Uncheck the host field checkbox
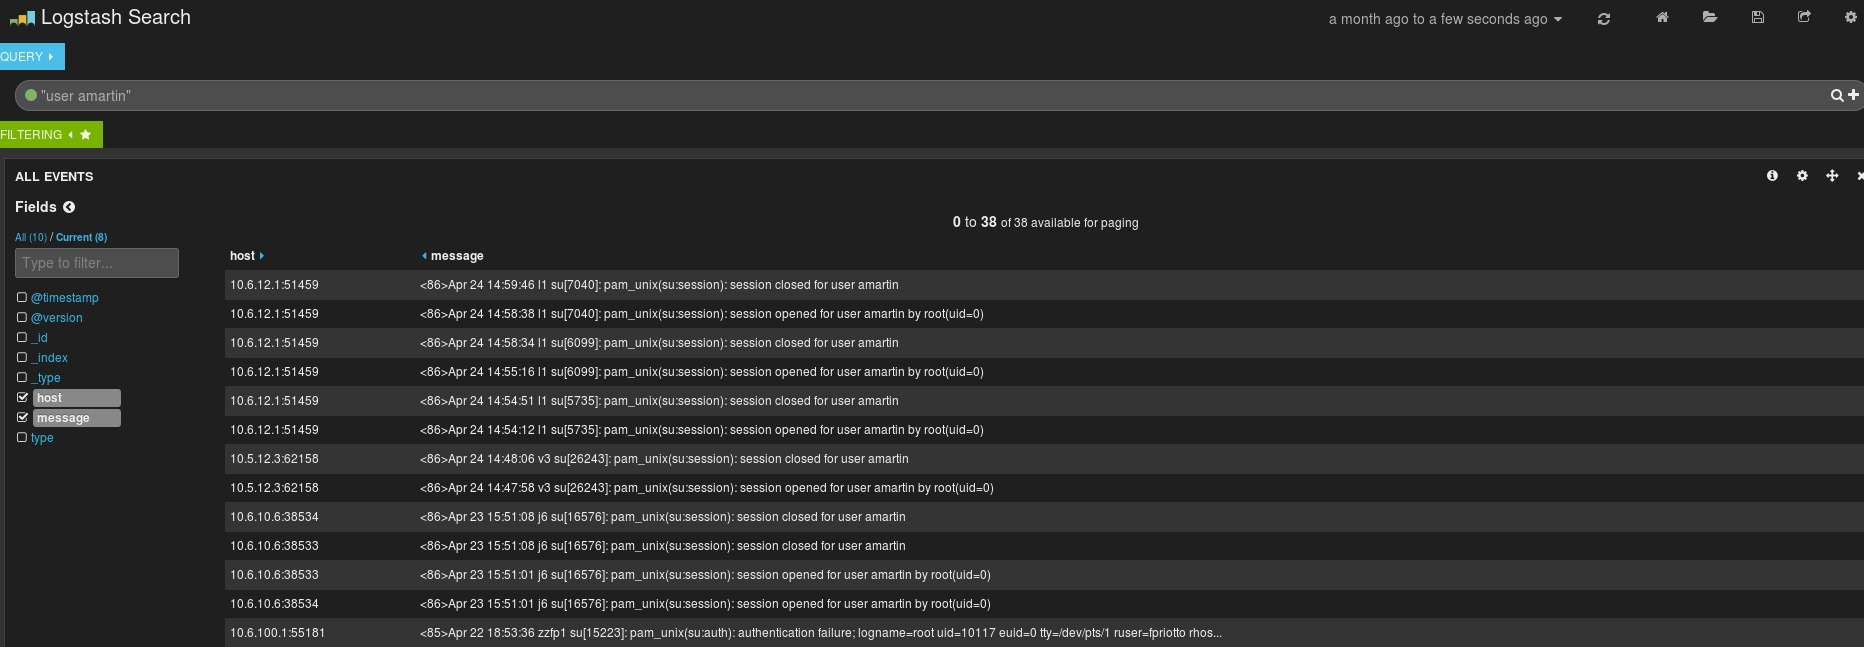Image resolution: width=1864 pixels, height=647 pixels. tap(22, 397)
